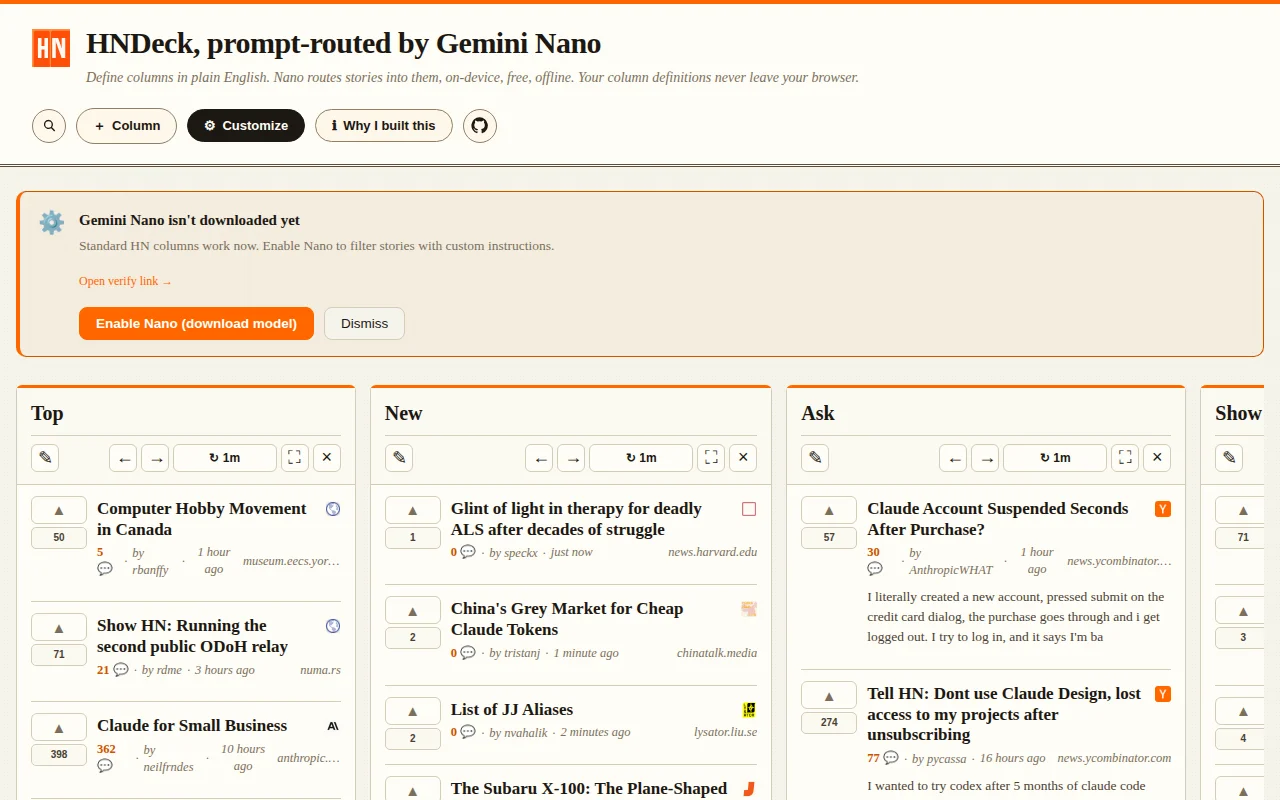The image size is (1280, 800).
Task: Click the numa.rs domain
Action: pos(321,670)
